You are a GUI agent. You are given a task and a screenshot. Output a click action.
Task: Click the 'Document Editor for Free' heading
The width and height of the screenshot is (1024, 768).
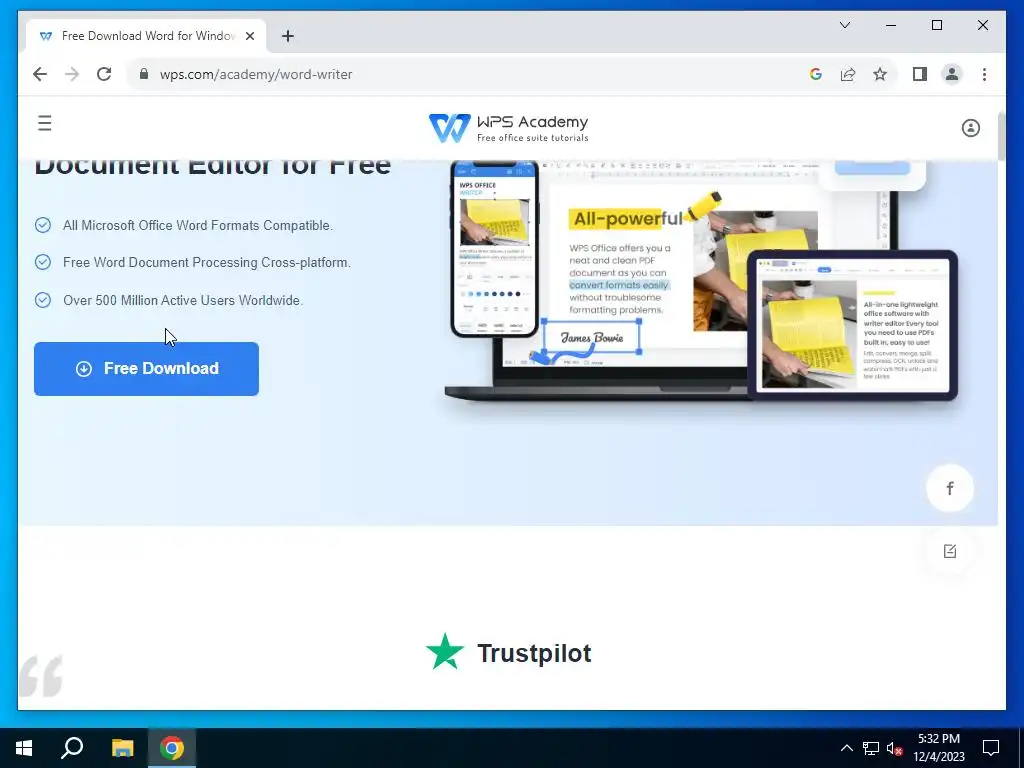tap(212, 168)
